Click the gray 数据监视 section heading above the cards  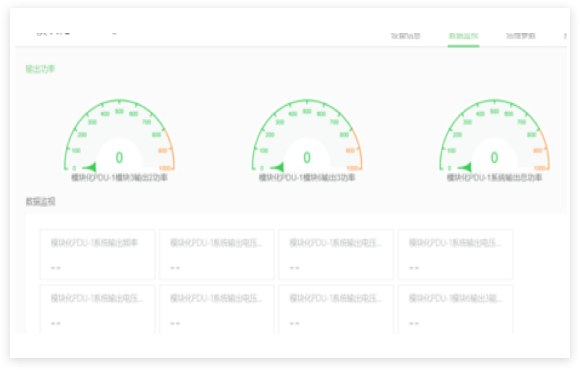40,201
